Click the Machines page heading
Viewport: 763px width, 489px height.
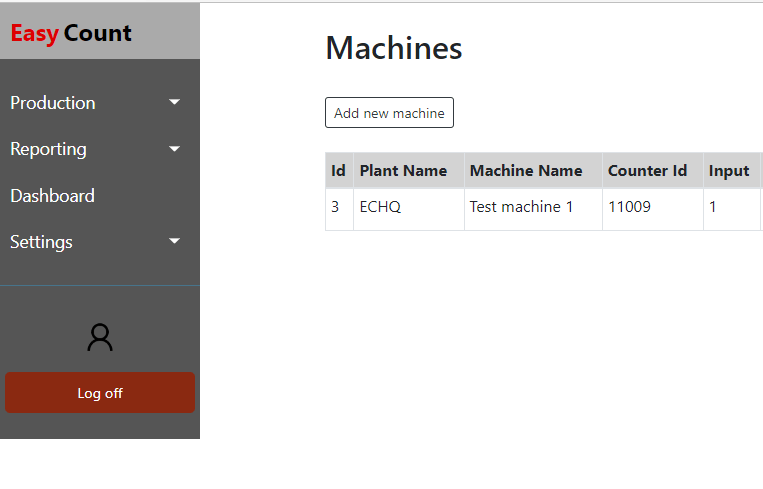394,48
